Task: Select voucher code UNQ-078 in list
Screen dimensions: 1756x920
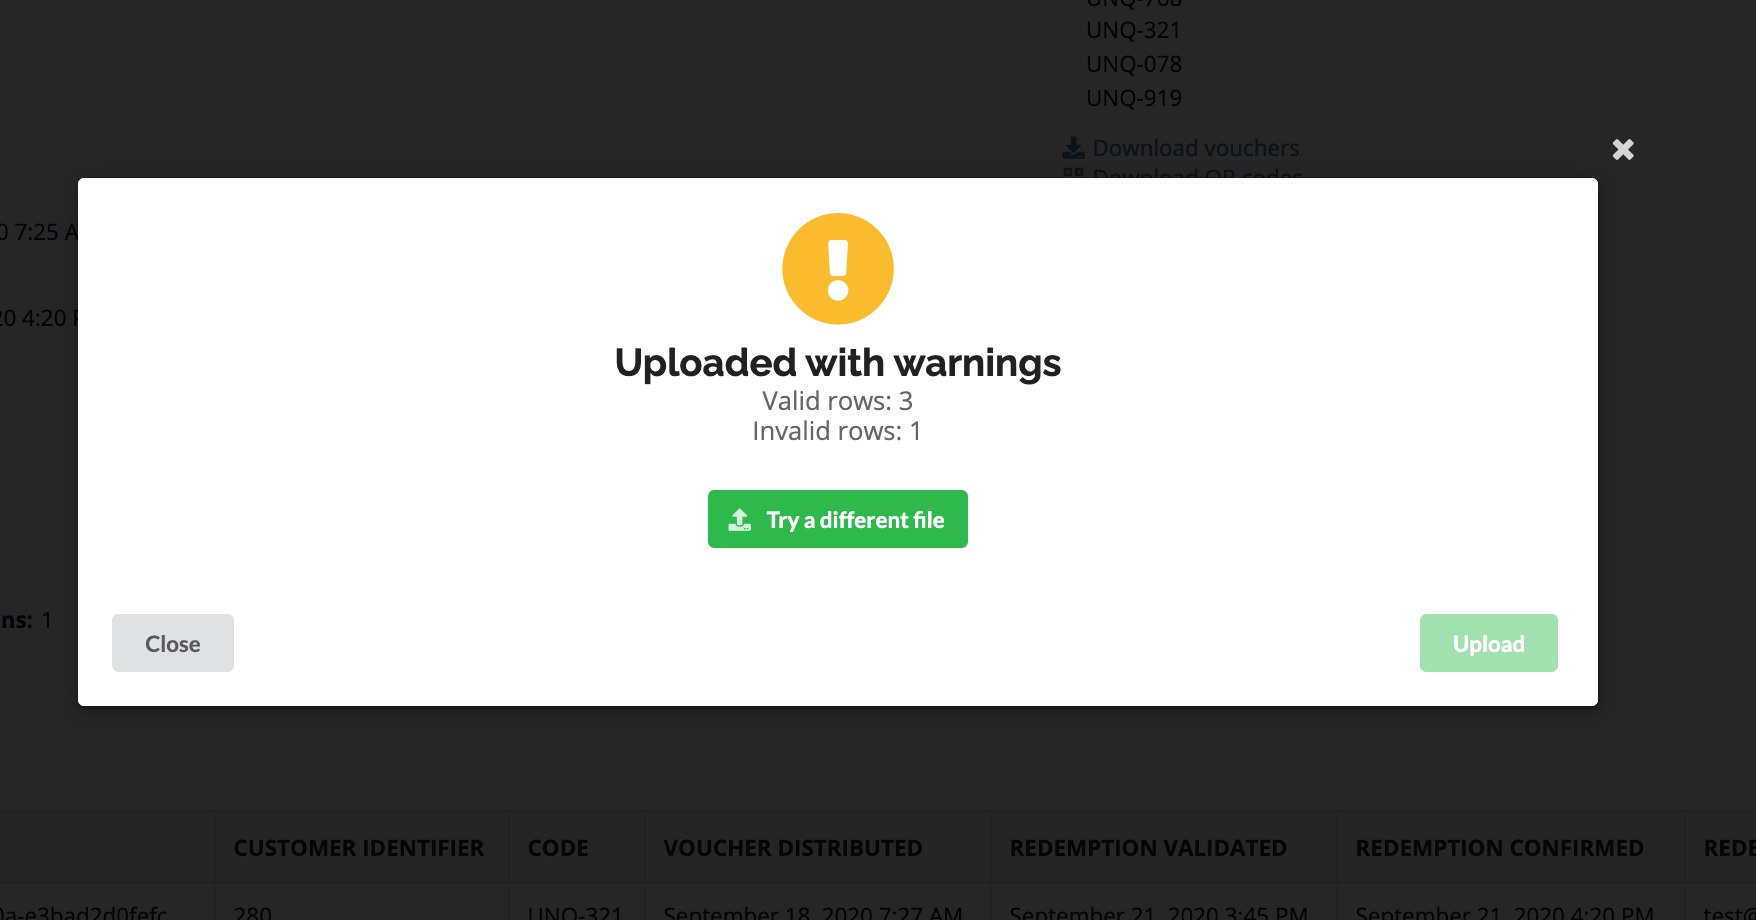Action: [x=1134, y=64]
